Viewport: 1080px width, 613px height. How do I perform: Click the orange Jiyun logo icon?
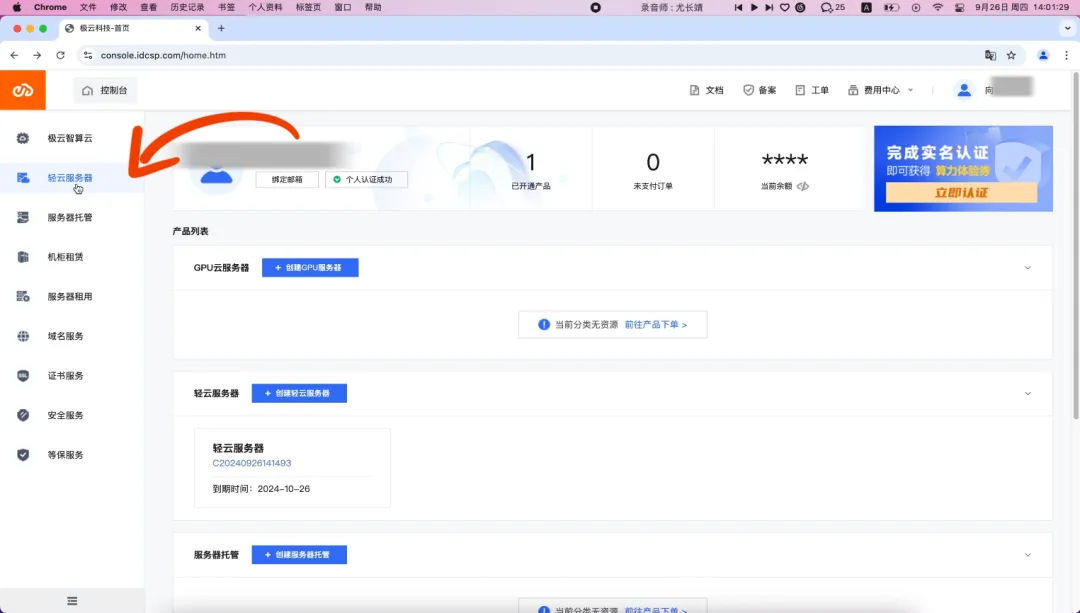click(x=23, y=90)
